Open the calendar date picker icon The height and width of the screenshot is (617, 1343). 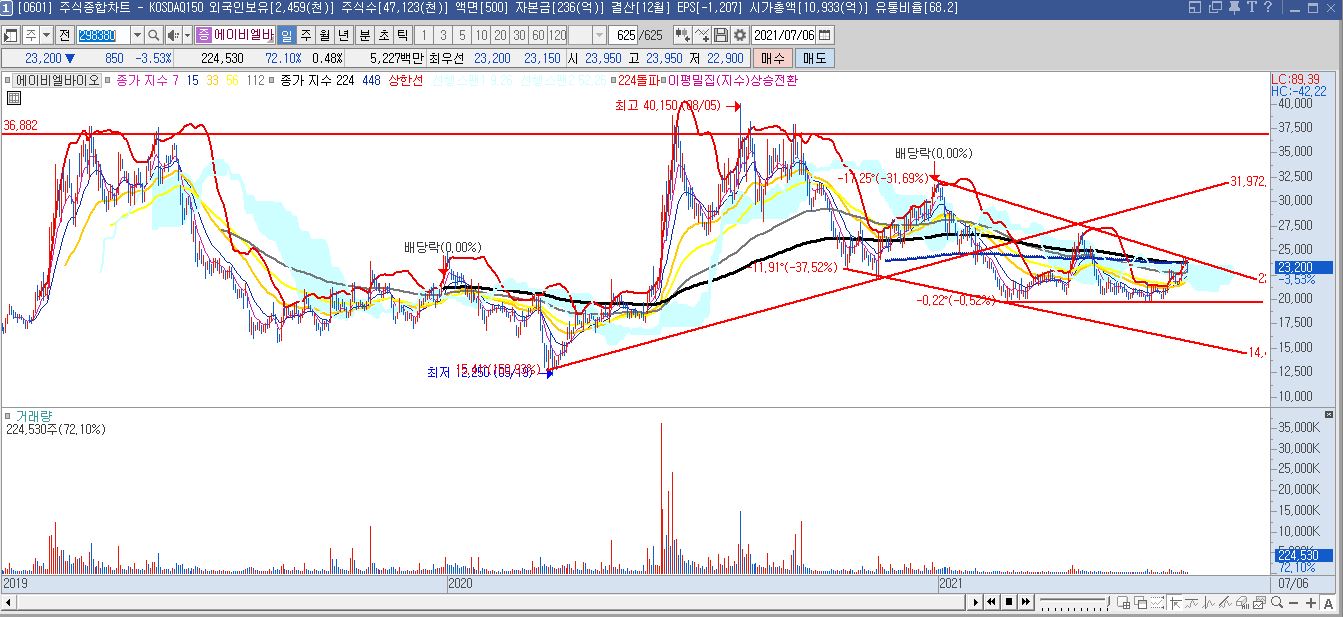tap(826, 35)
